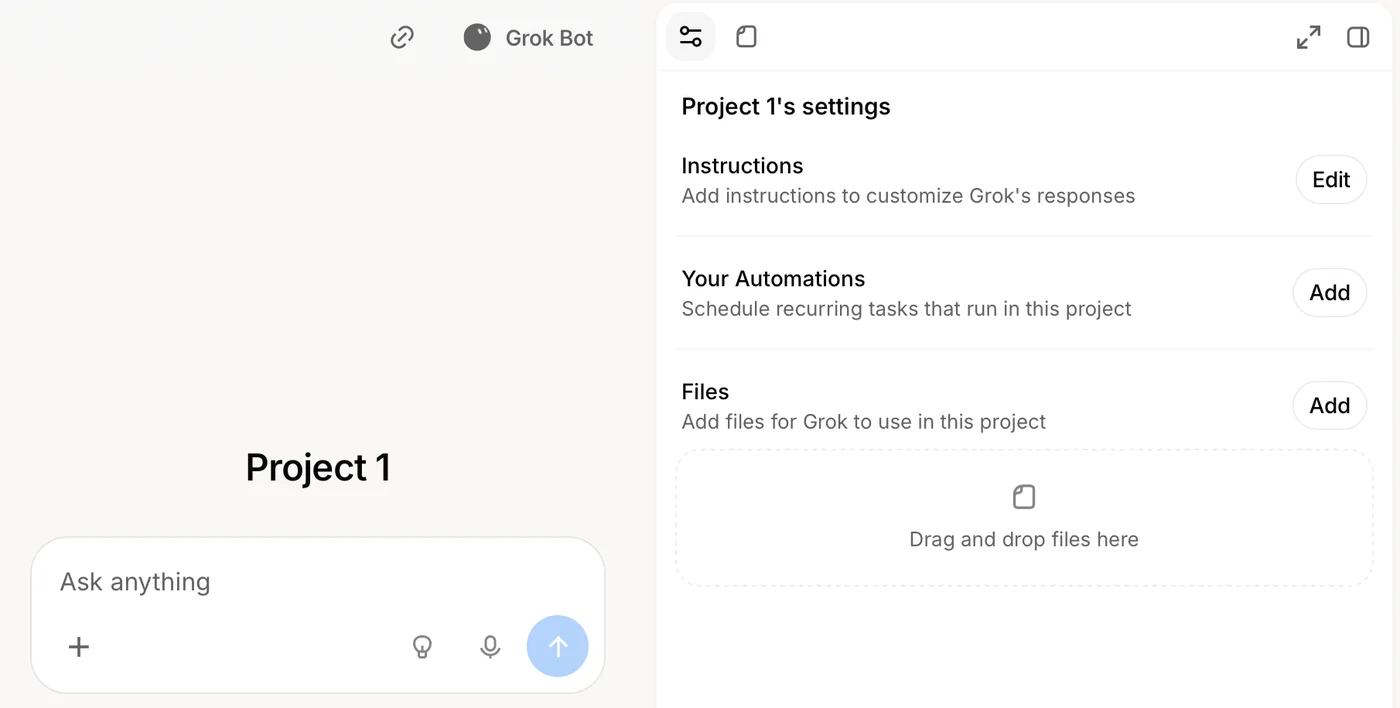
Task: Copy project link via chain icon
Action: click(402, 38)
